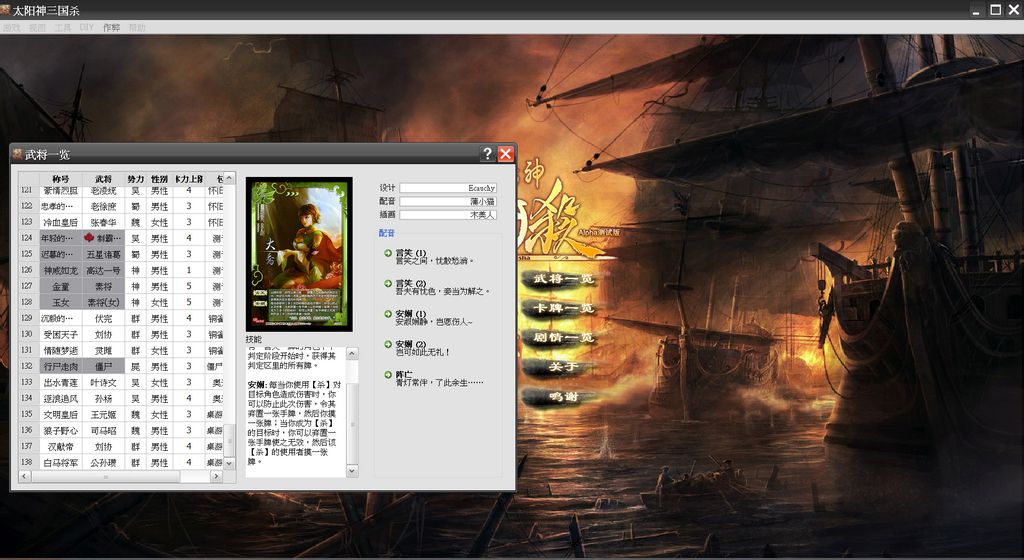Select general 孙杨 in the list
Image resolution: width=1024 pixels, height=560 pixels.
(103, 398)
